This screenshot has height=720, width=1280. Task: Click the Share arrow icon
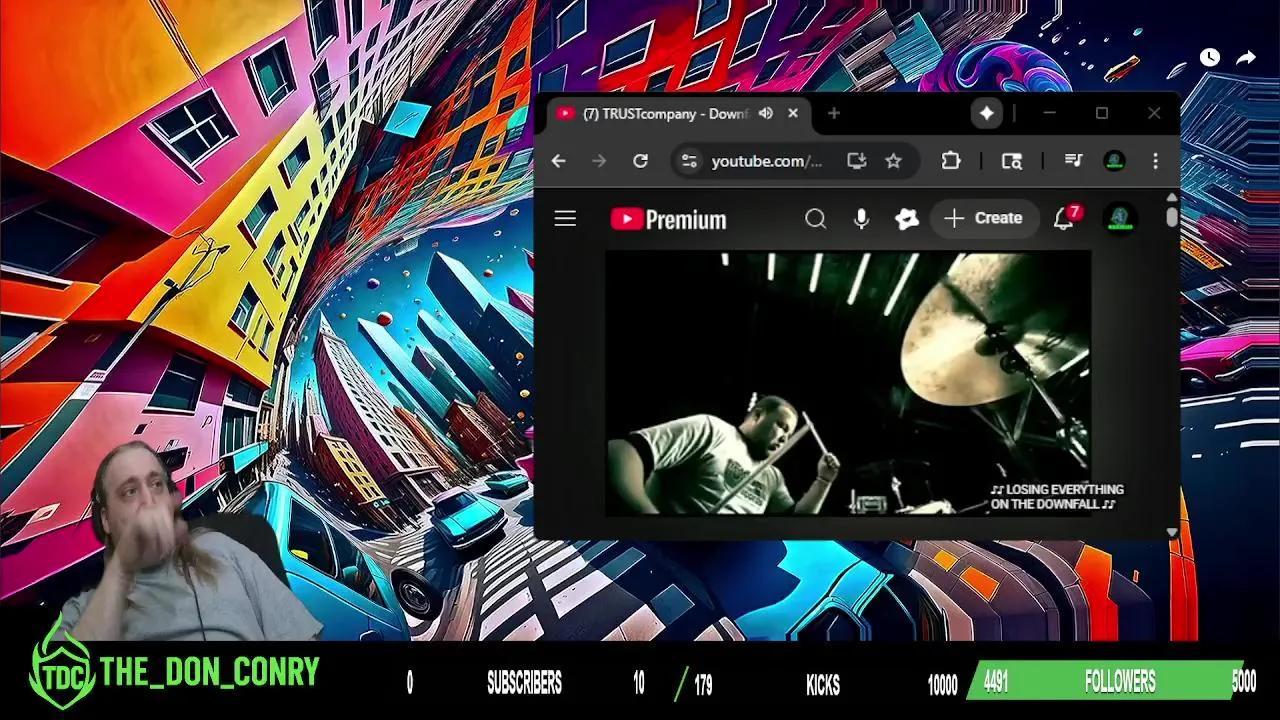(1246, 58)
